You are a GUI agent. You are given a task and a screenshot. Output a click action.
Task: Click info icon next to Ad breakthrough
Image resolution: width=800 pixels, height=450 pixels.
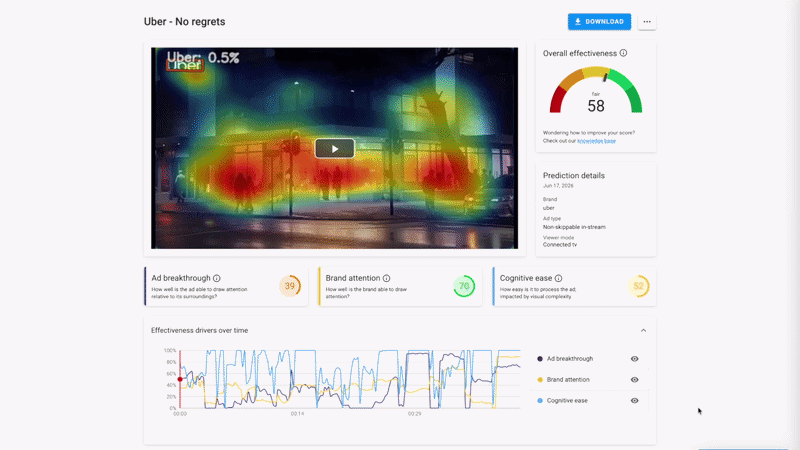coord(217,278)
